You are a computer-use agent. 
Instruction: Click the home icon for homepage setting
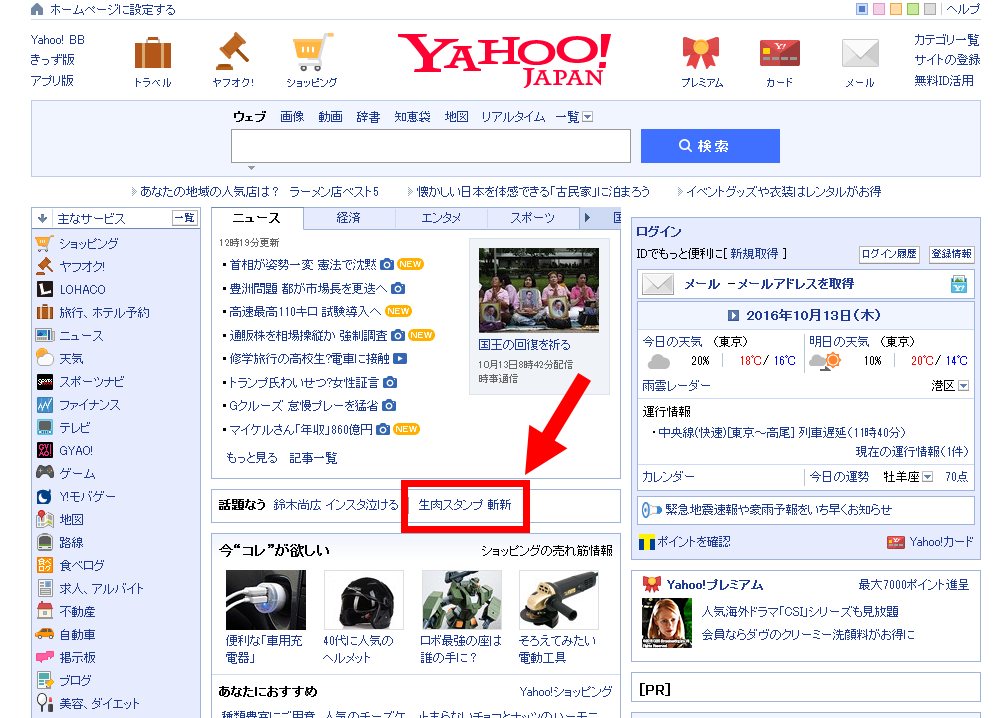38,10
